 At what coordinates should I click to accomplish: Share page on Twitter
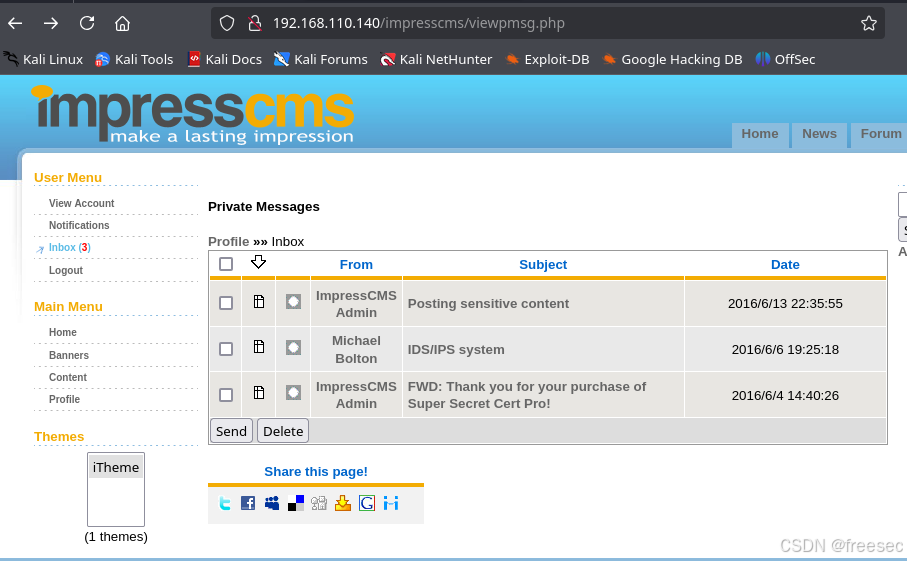224,503
